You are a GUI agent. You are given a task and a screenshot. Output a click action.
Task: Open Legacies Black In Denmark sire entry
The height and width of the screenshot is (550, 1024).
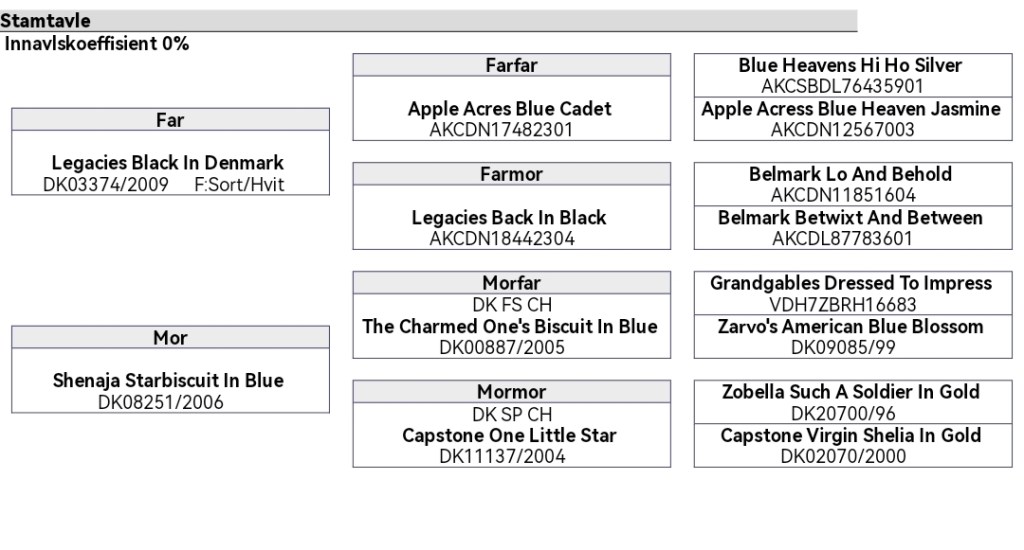pyautogui.click(x=168, y=163)
